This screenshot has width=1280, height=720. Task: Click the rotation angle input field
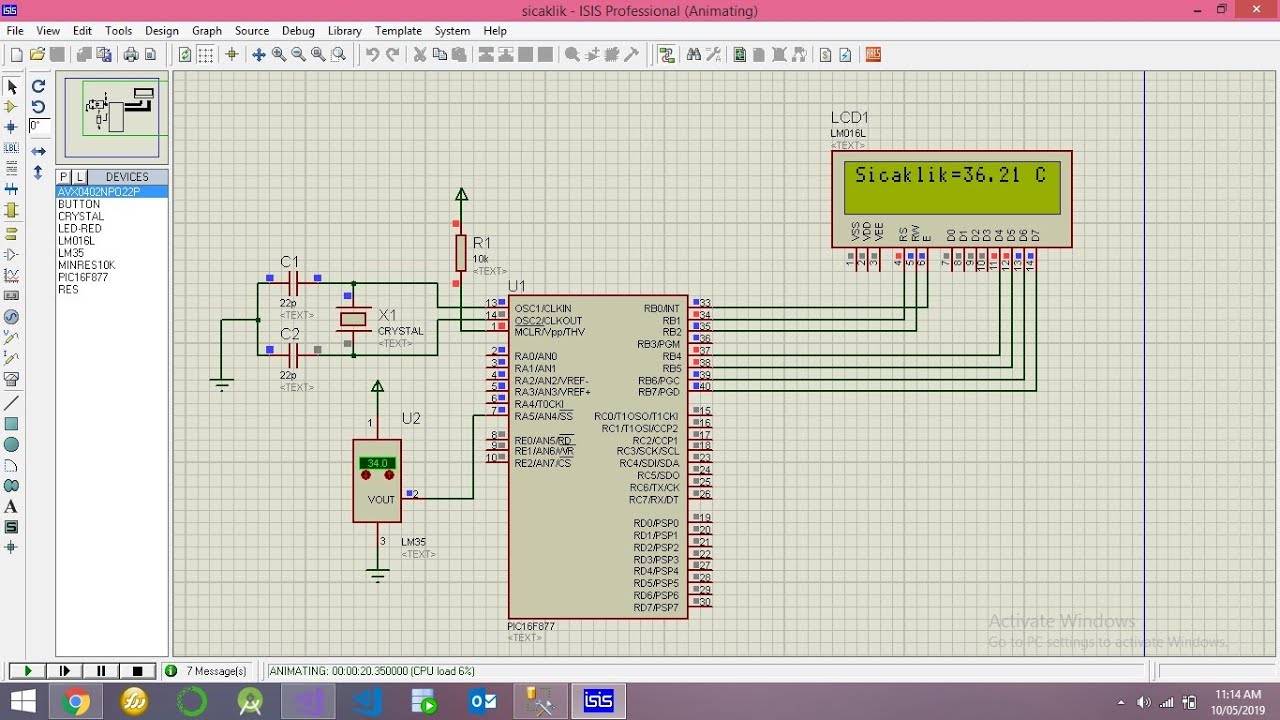click(x=39, y=126)
